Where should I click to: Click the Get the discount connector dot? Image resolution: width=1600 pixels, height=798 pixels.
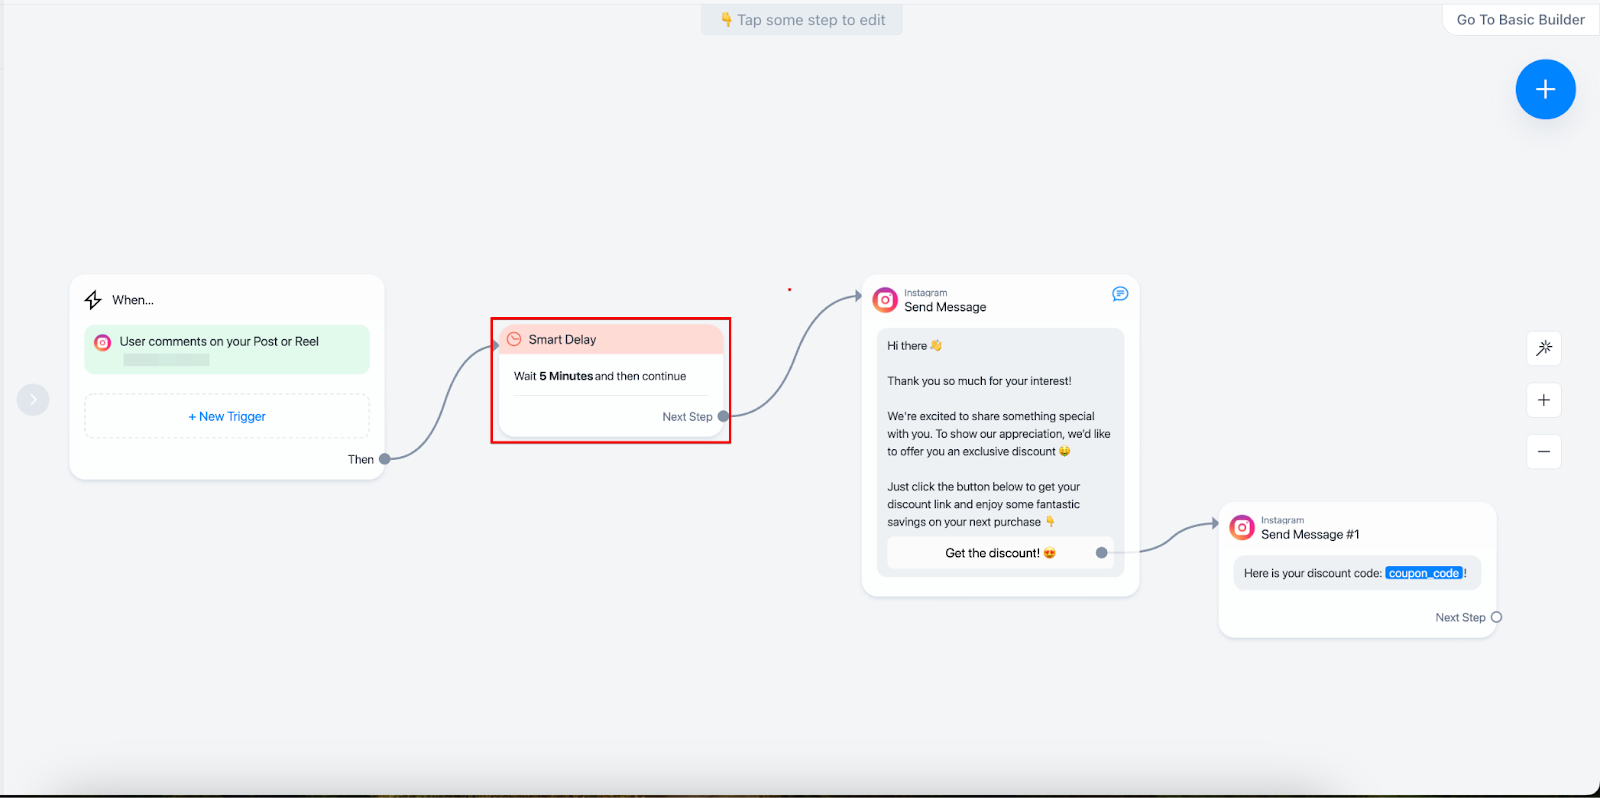(x=1101, y=553)
